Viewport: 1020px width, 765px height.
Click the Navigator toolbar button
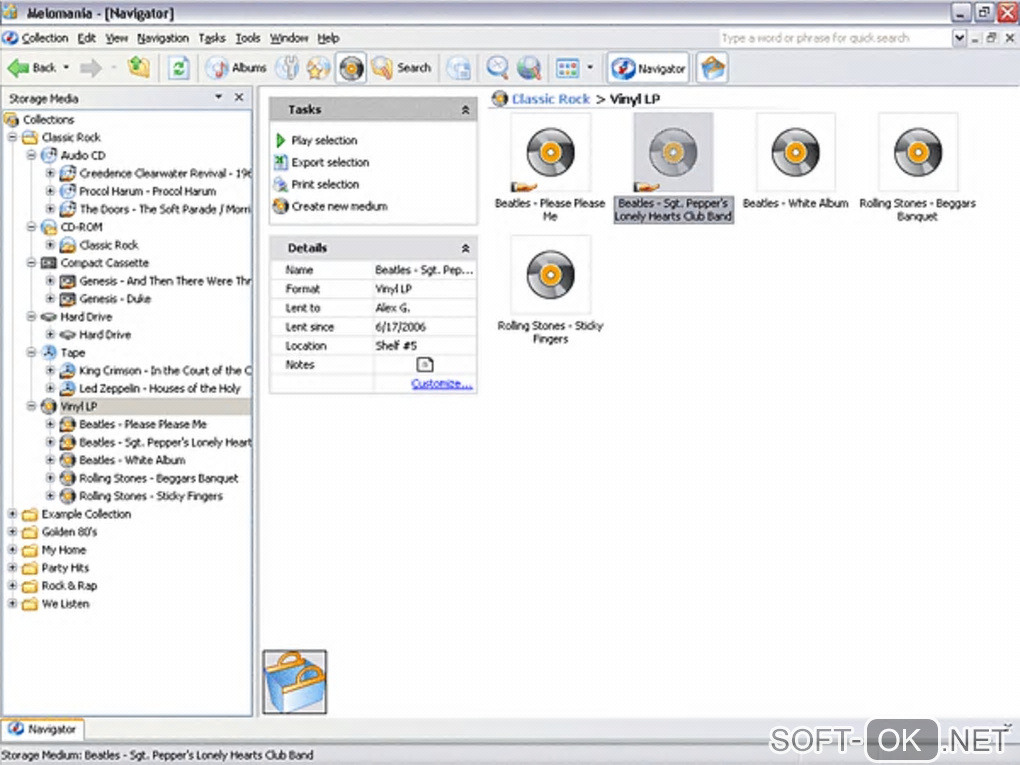tap(649, 68)
